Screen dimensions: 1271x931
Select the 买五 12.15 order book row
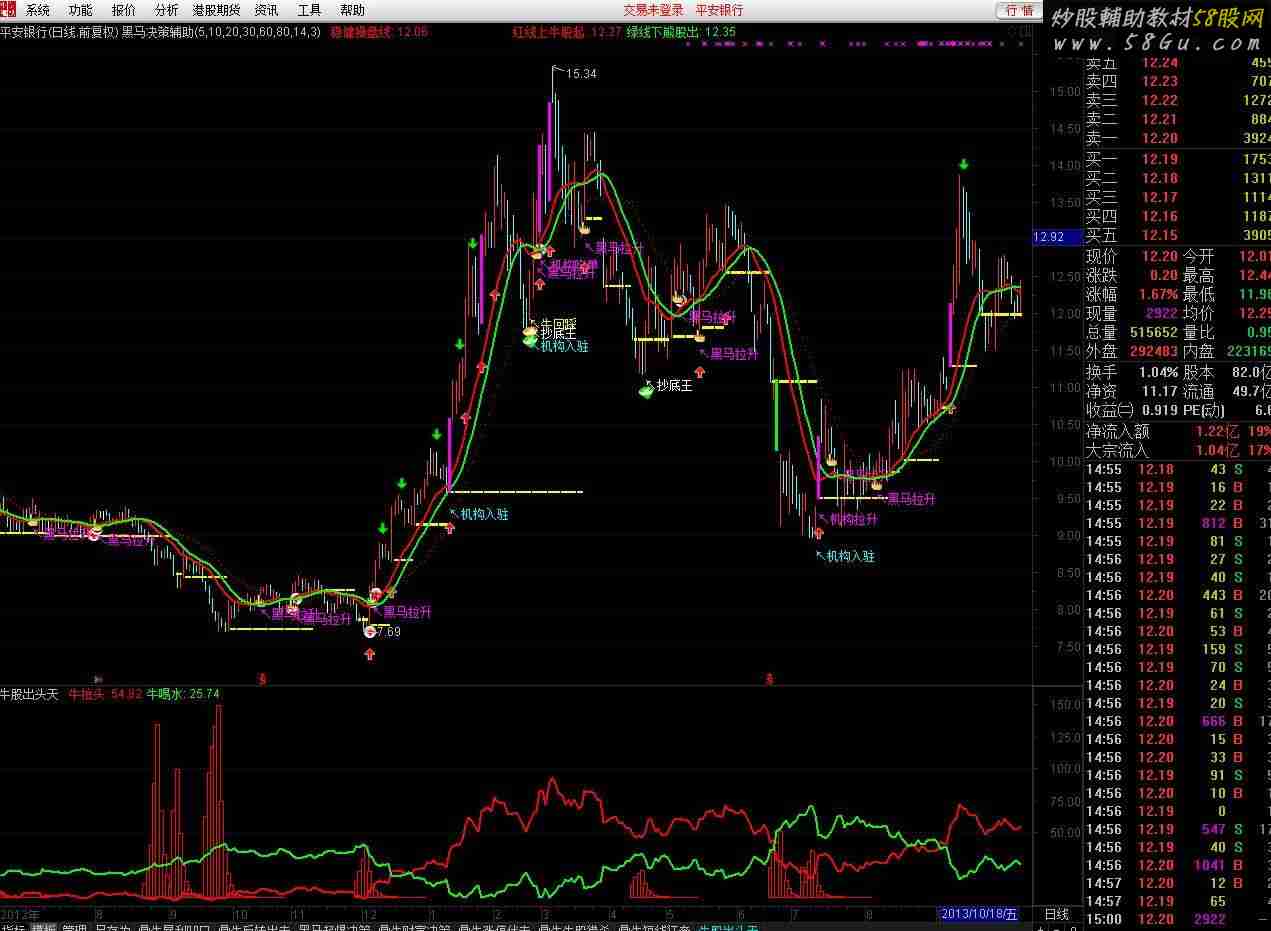click(1178, 235)
